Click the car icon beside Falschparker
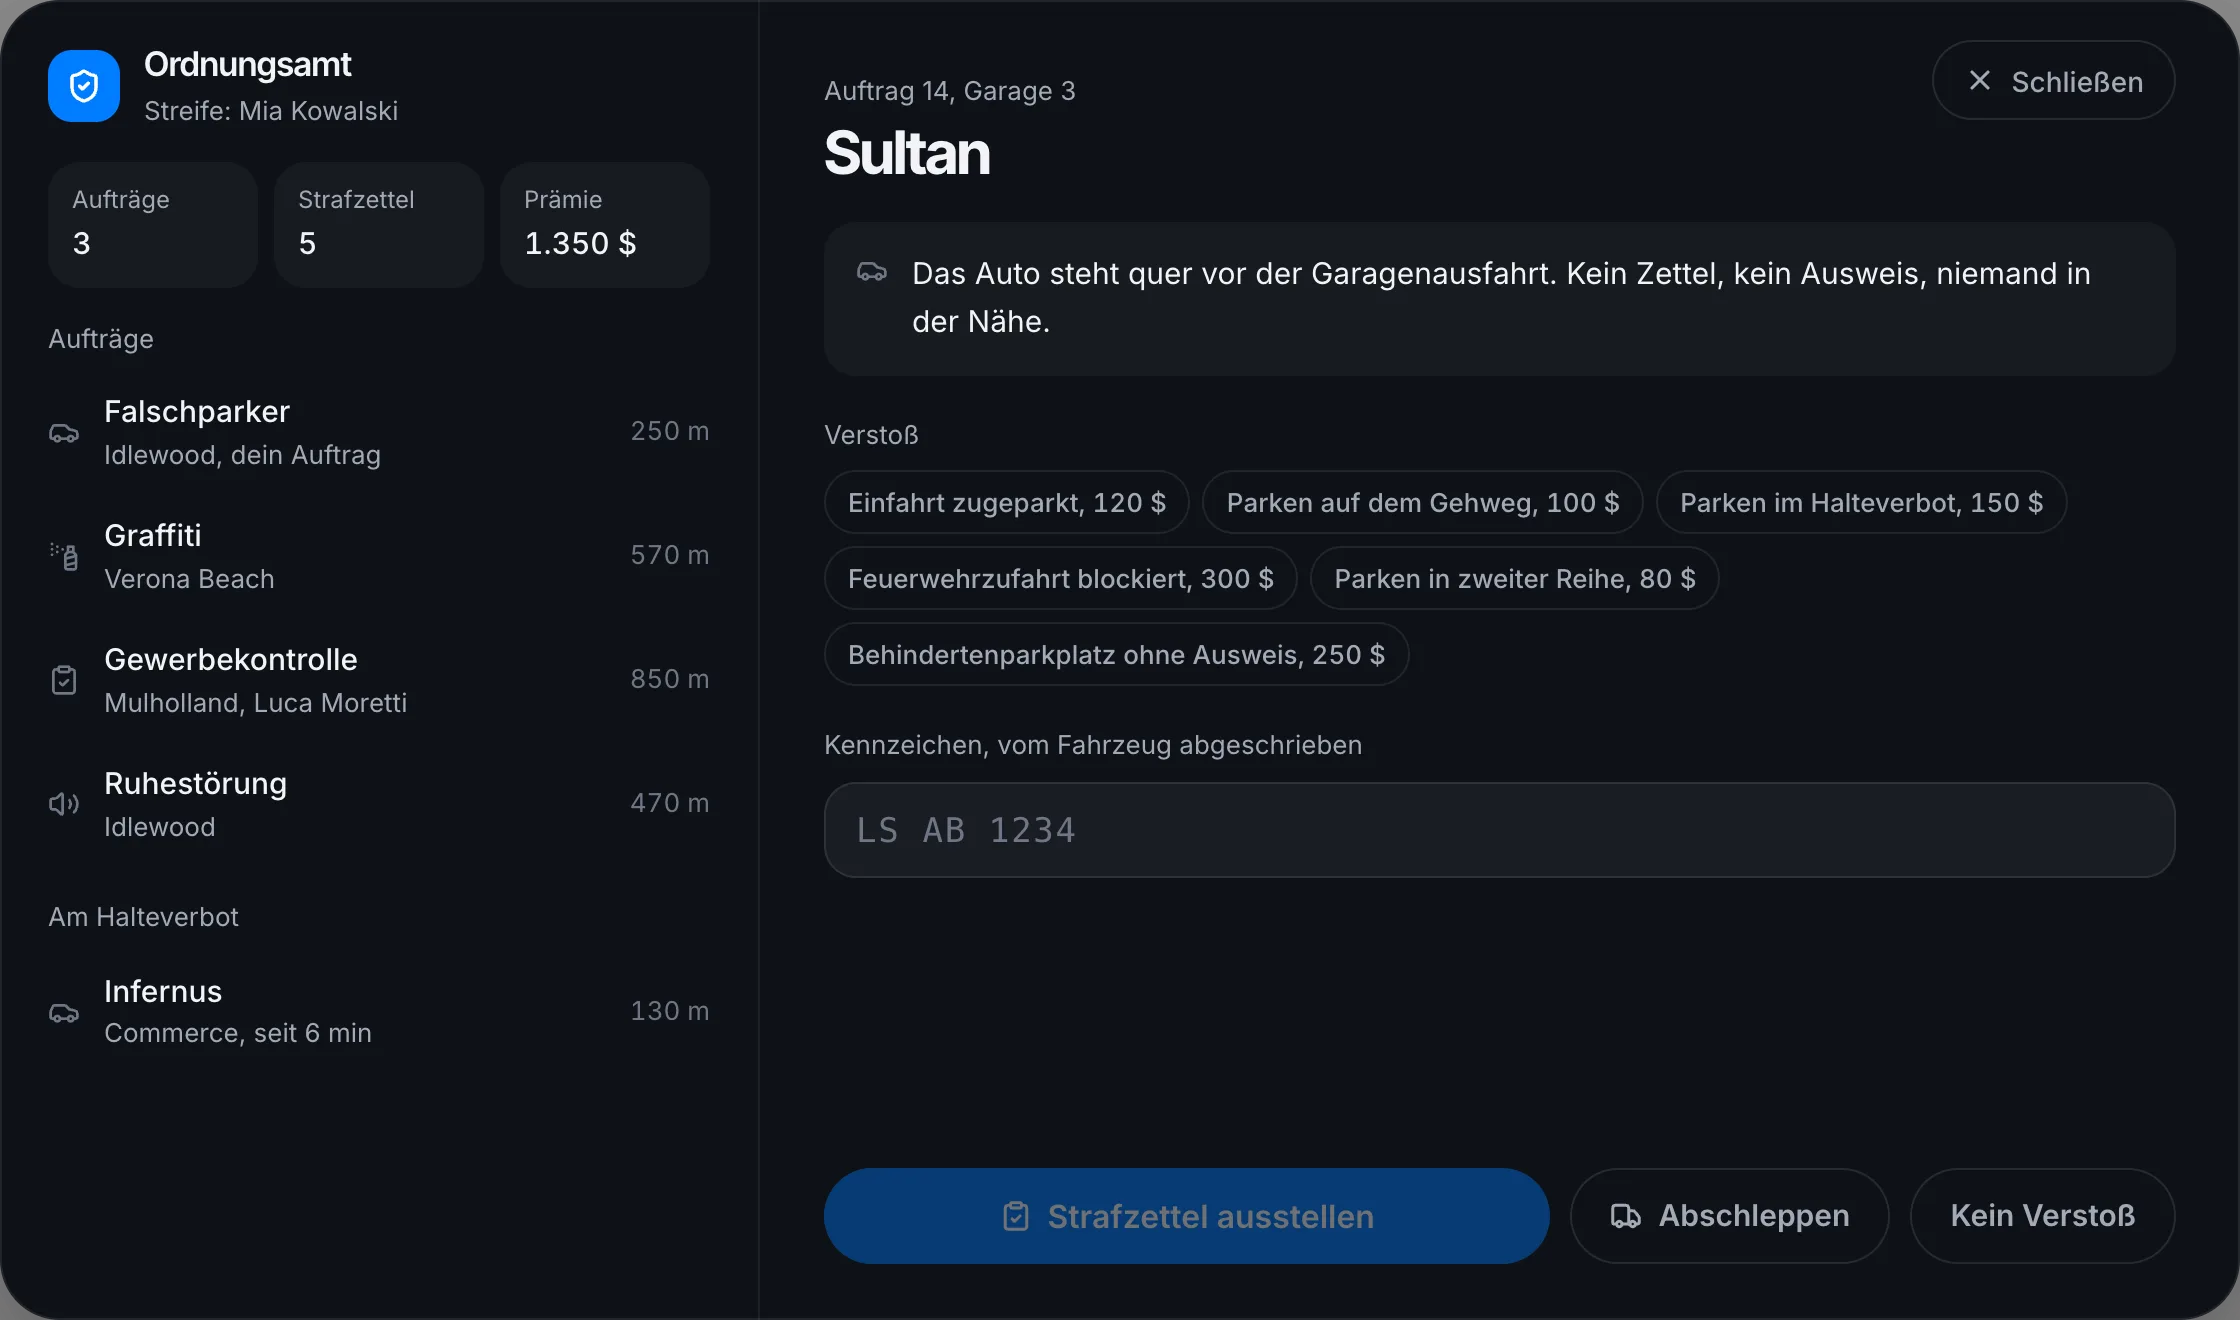Screen dimensions: 2240x1320 tap(64, 433)
